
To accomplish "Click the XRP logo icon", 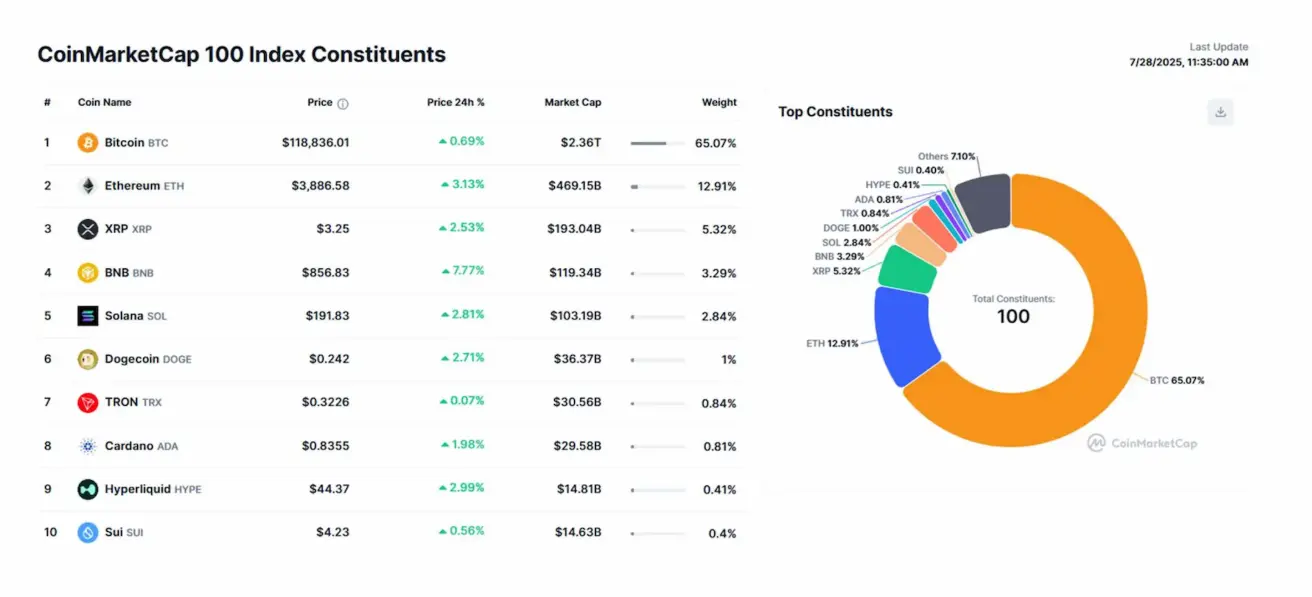I will coord(88,229).
